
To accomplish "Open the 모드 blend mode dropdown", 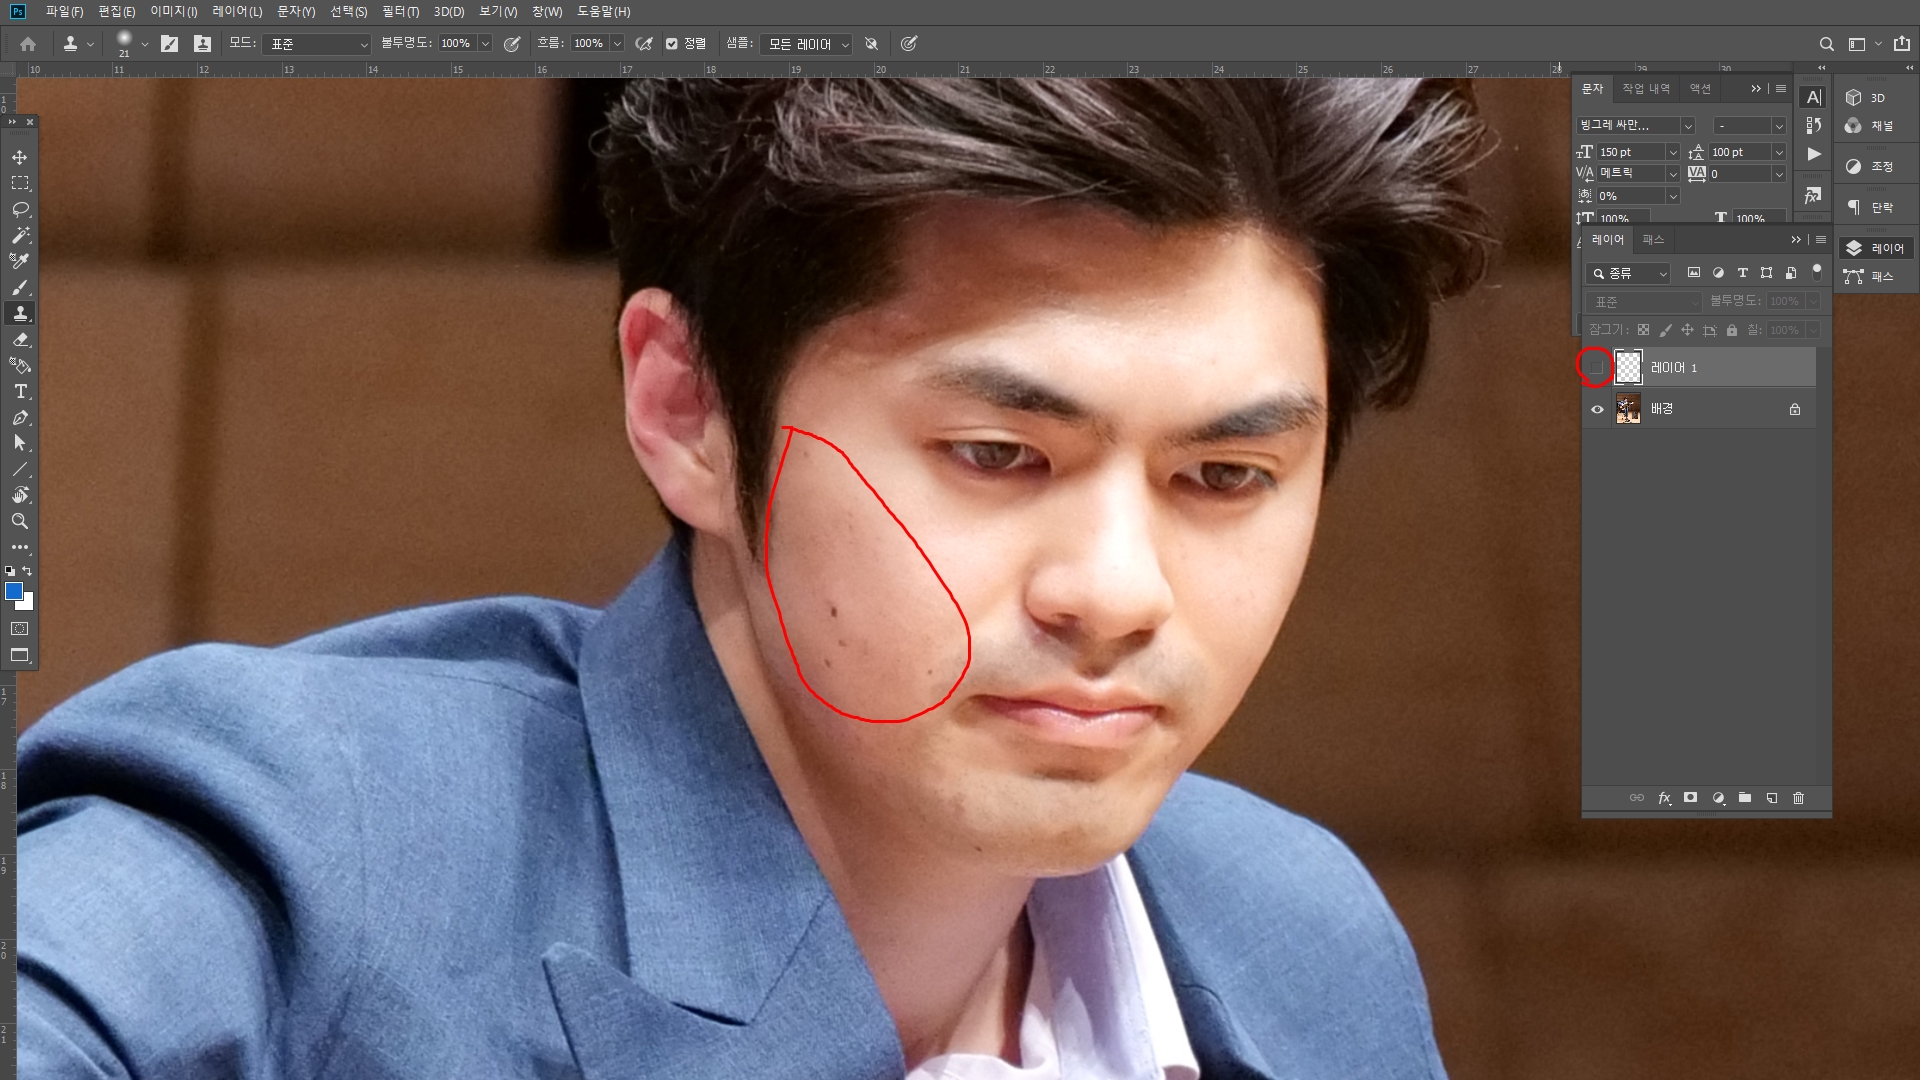I will [x=317, y=44].
